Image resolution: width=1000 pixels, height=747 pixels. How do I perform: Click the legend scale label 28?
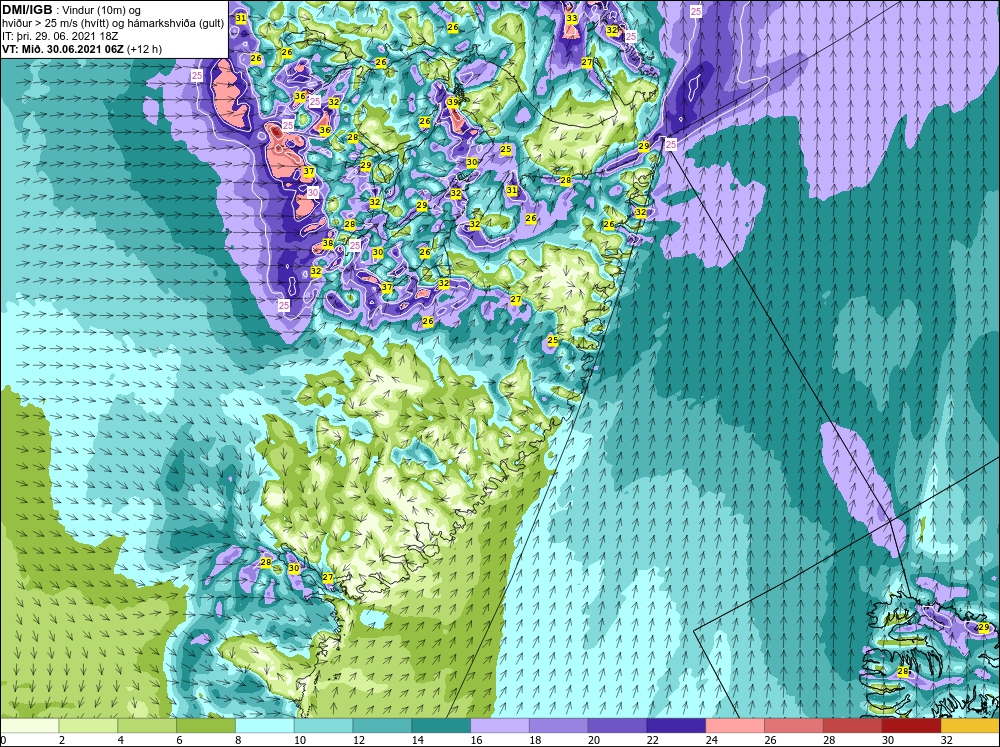829,740
